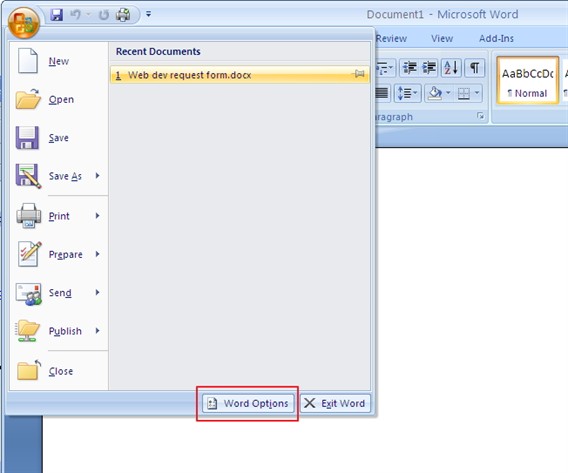Click the Shading paint bucket icon

pos(435,93)
